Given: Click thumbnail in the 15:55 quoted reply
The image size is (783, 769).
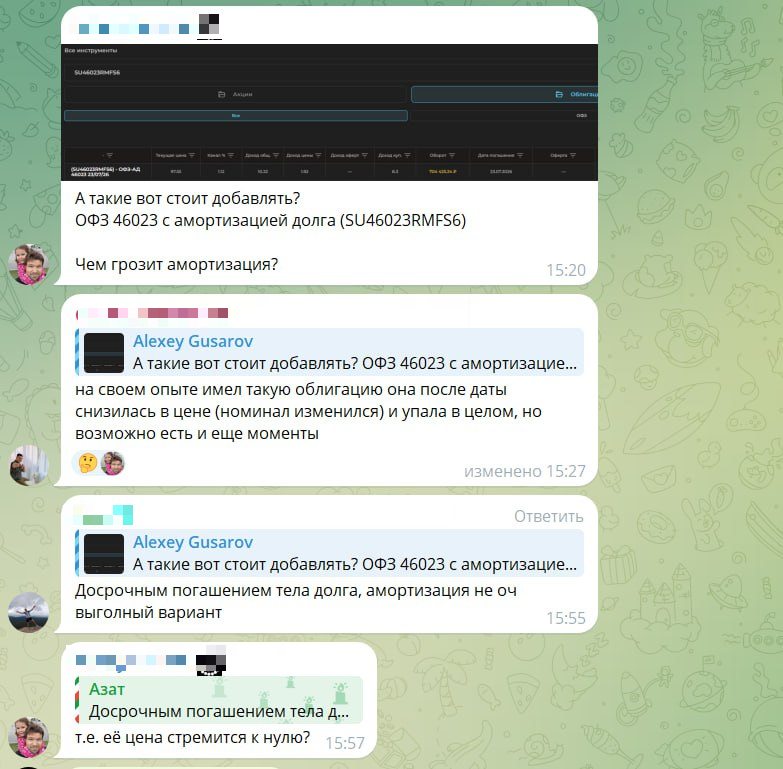Looking at the screenshot, I should tap(104, 553).
